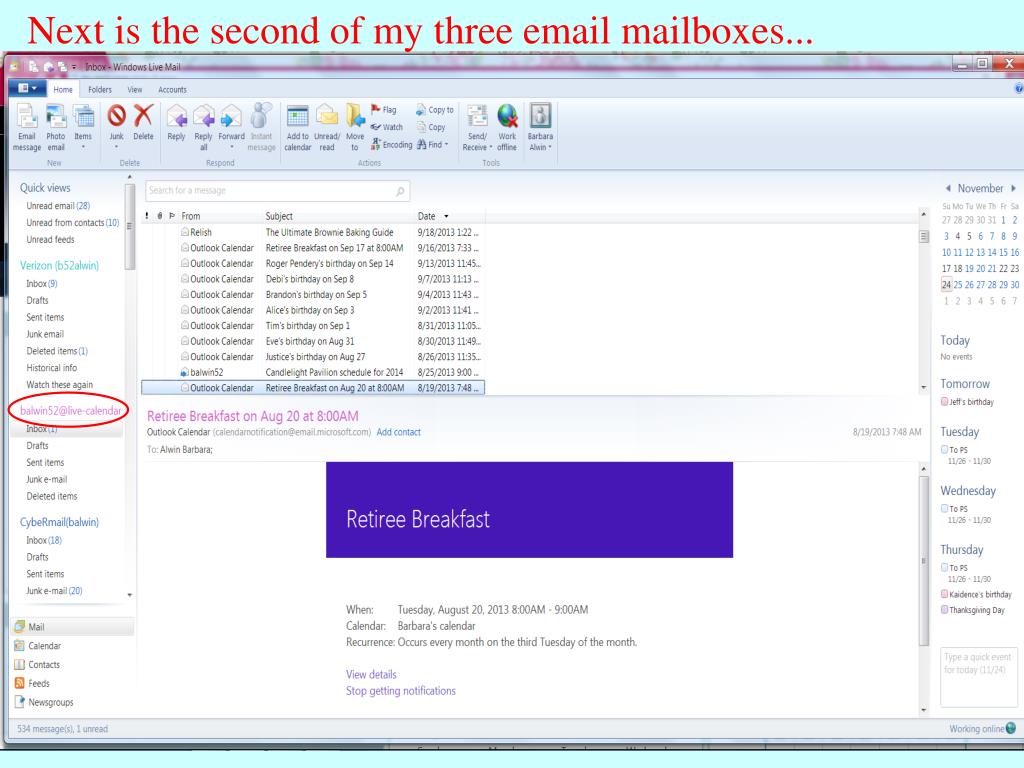Reply to the selected email

pyautogui.click(x=176, y=123)
